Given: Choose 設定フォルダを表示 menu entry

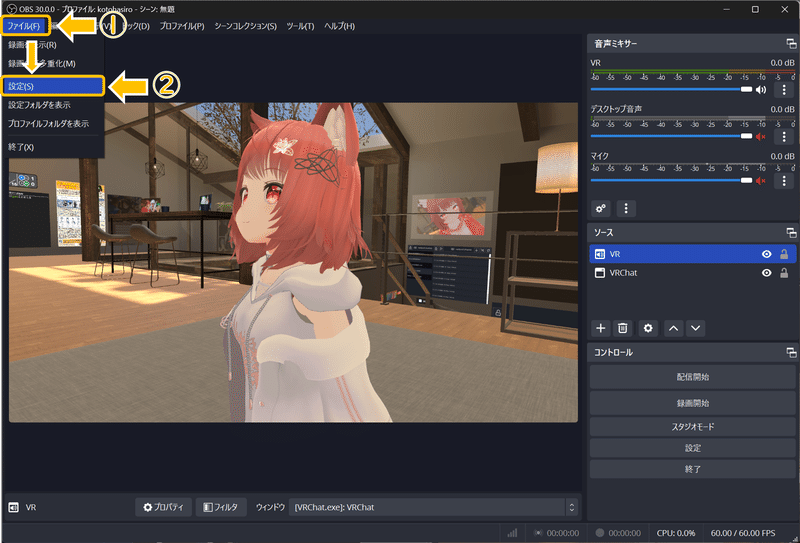Looking at the screenshot, I should 39,105.
